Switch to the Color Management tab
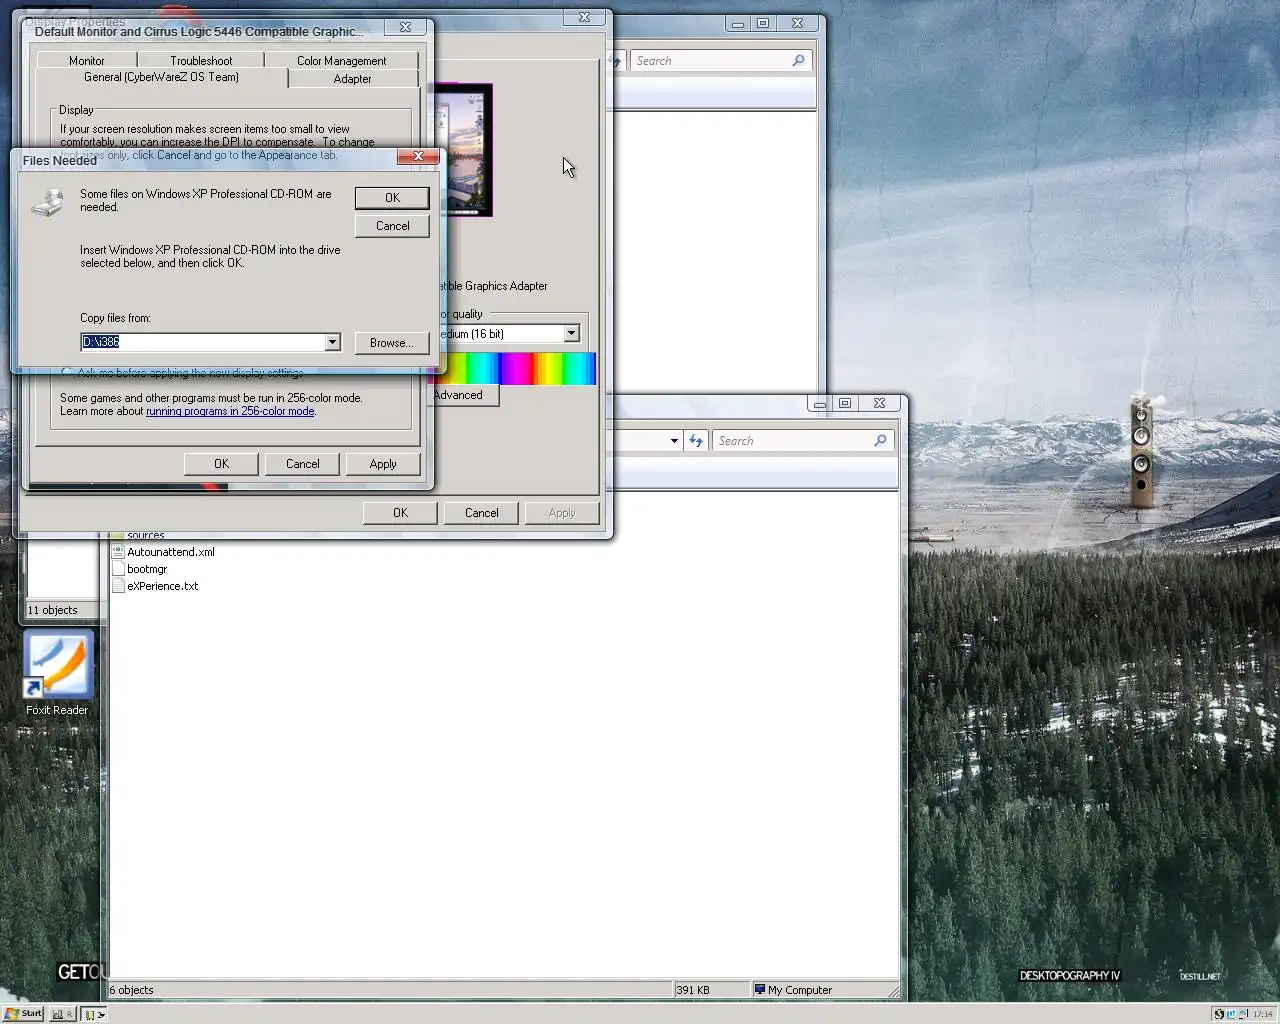The height and width of the screenshot is (1024, 1280). (x=341, y=60)
